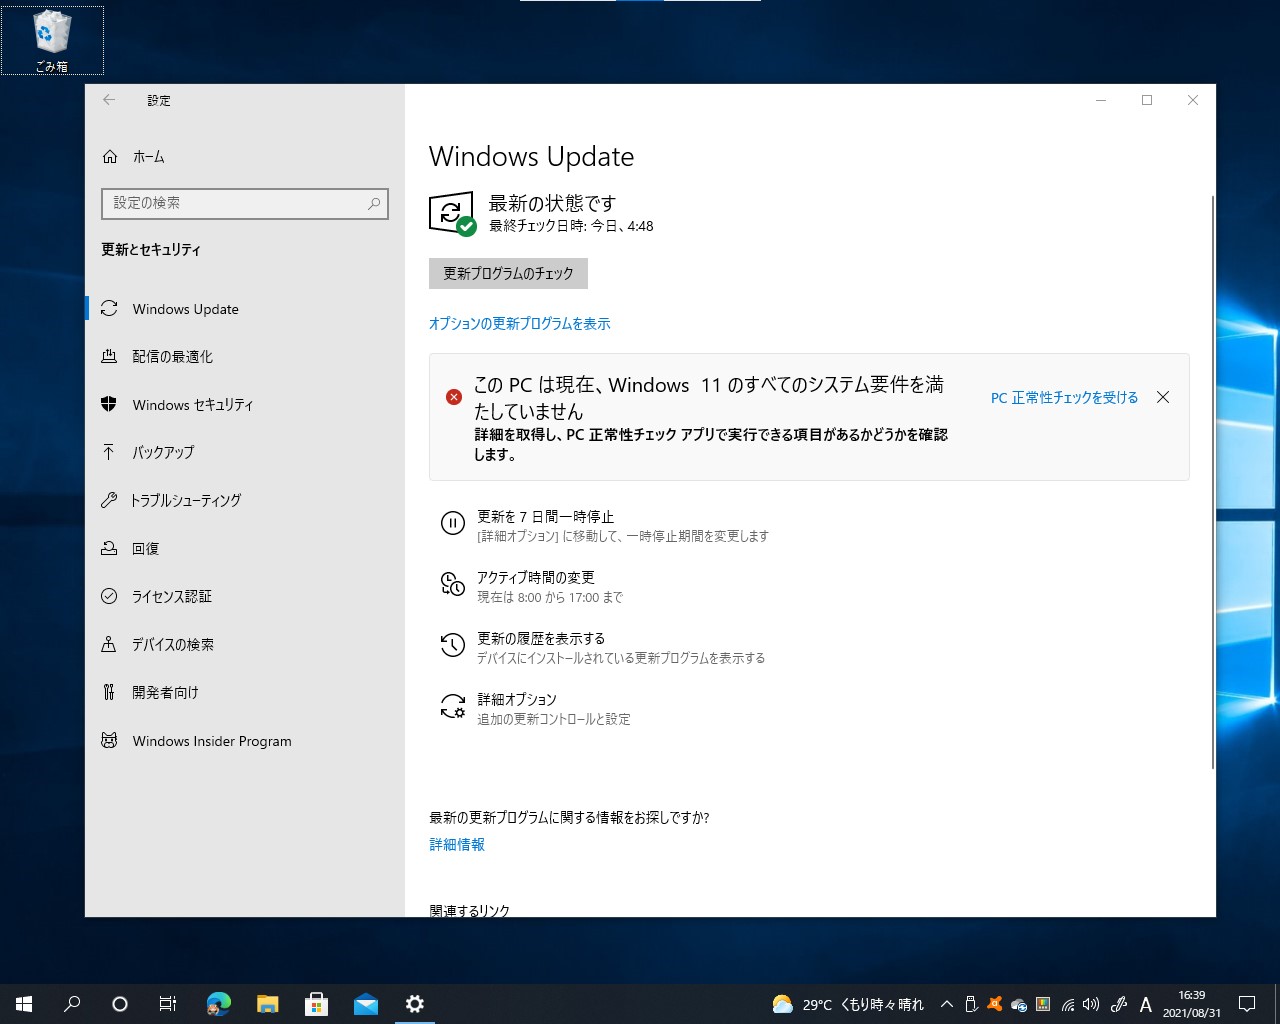Open 更新の履歴を表示する history icon
Screen dimensions: 1280x1024
click(x=453, y=645)
